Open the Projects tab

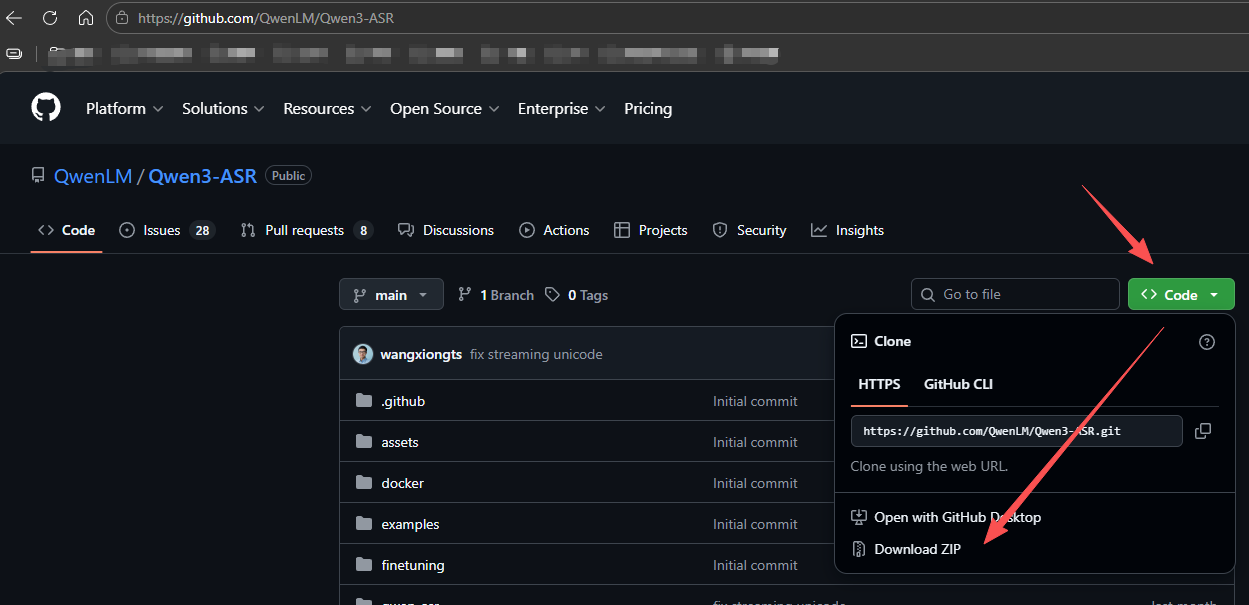coord(651,230)
